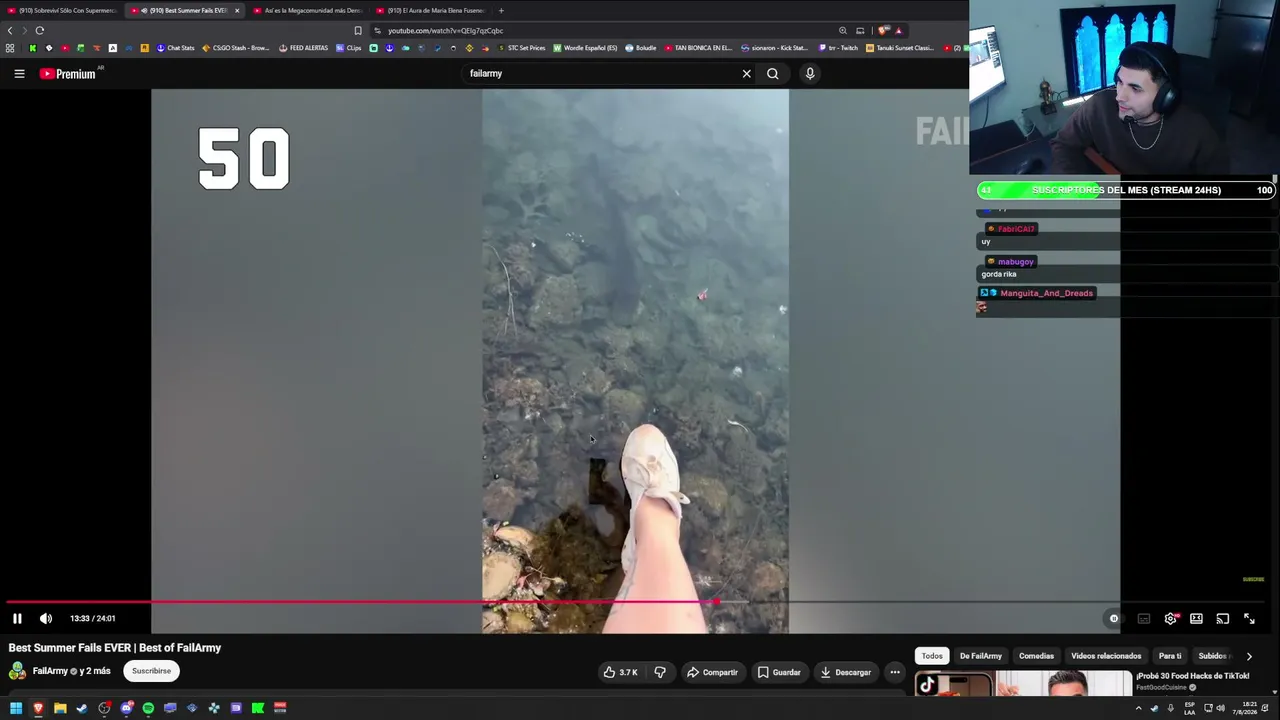Select the Para ti filter chip
The image size is (1280, 720).
coord(1170,656)
